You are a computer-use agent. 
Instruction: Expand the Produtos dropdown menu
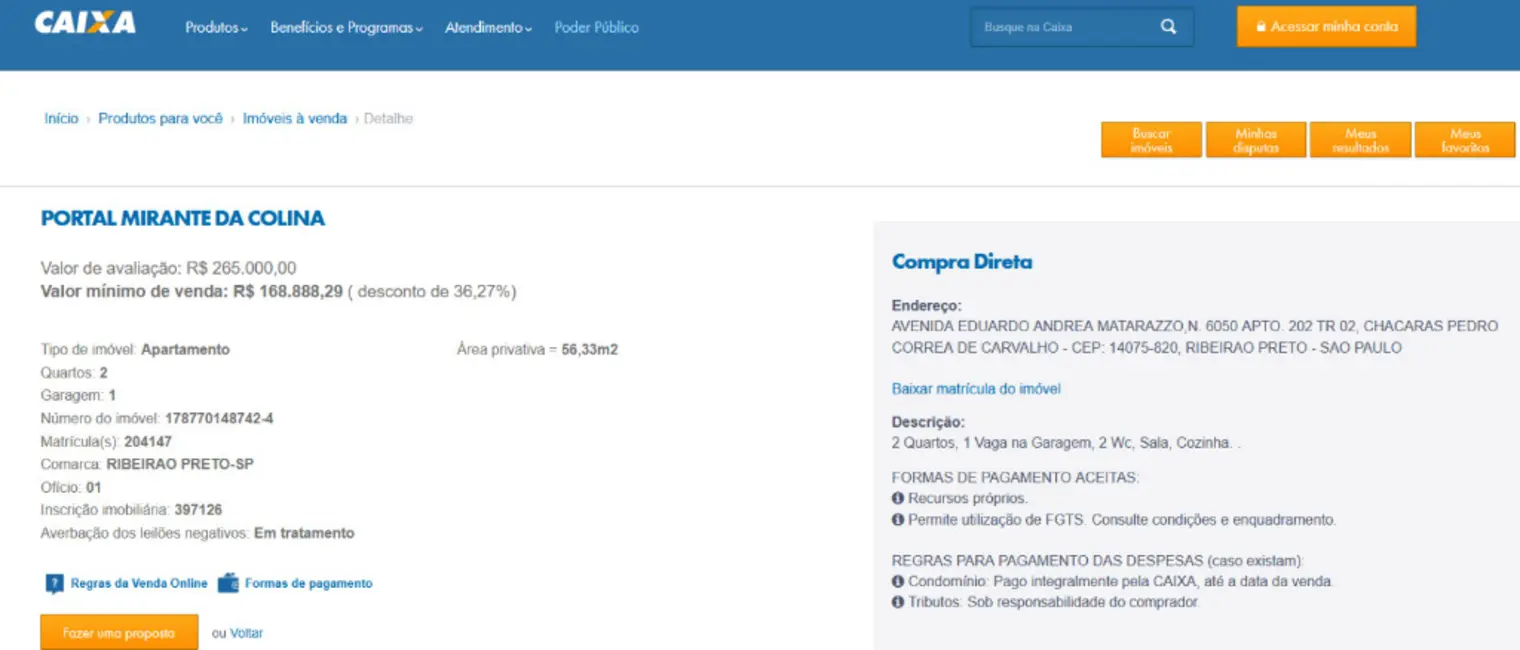pos(216,28)
